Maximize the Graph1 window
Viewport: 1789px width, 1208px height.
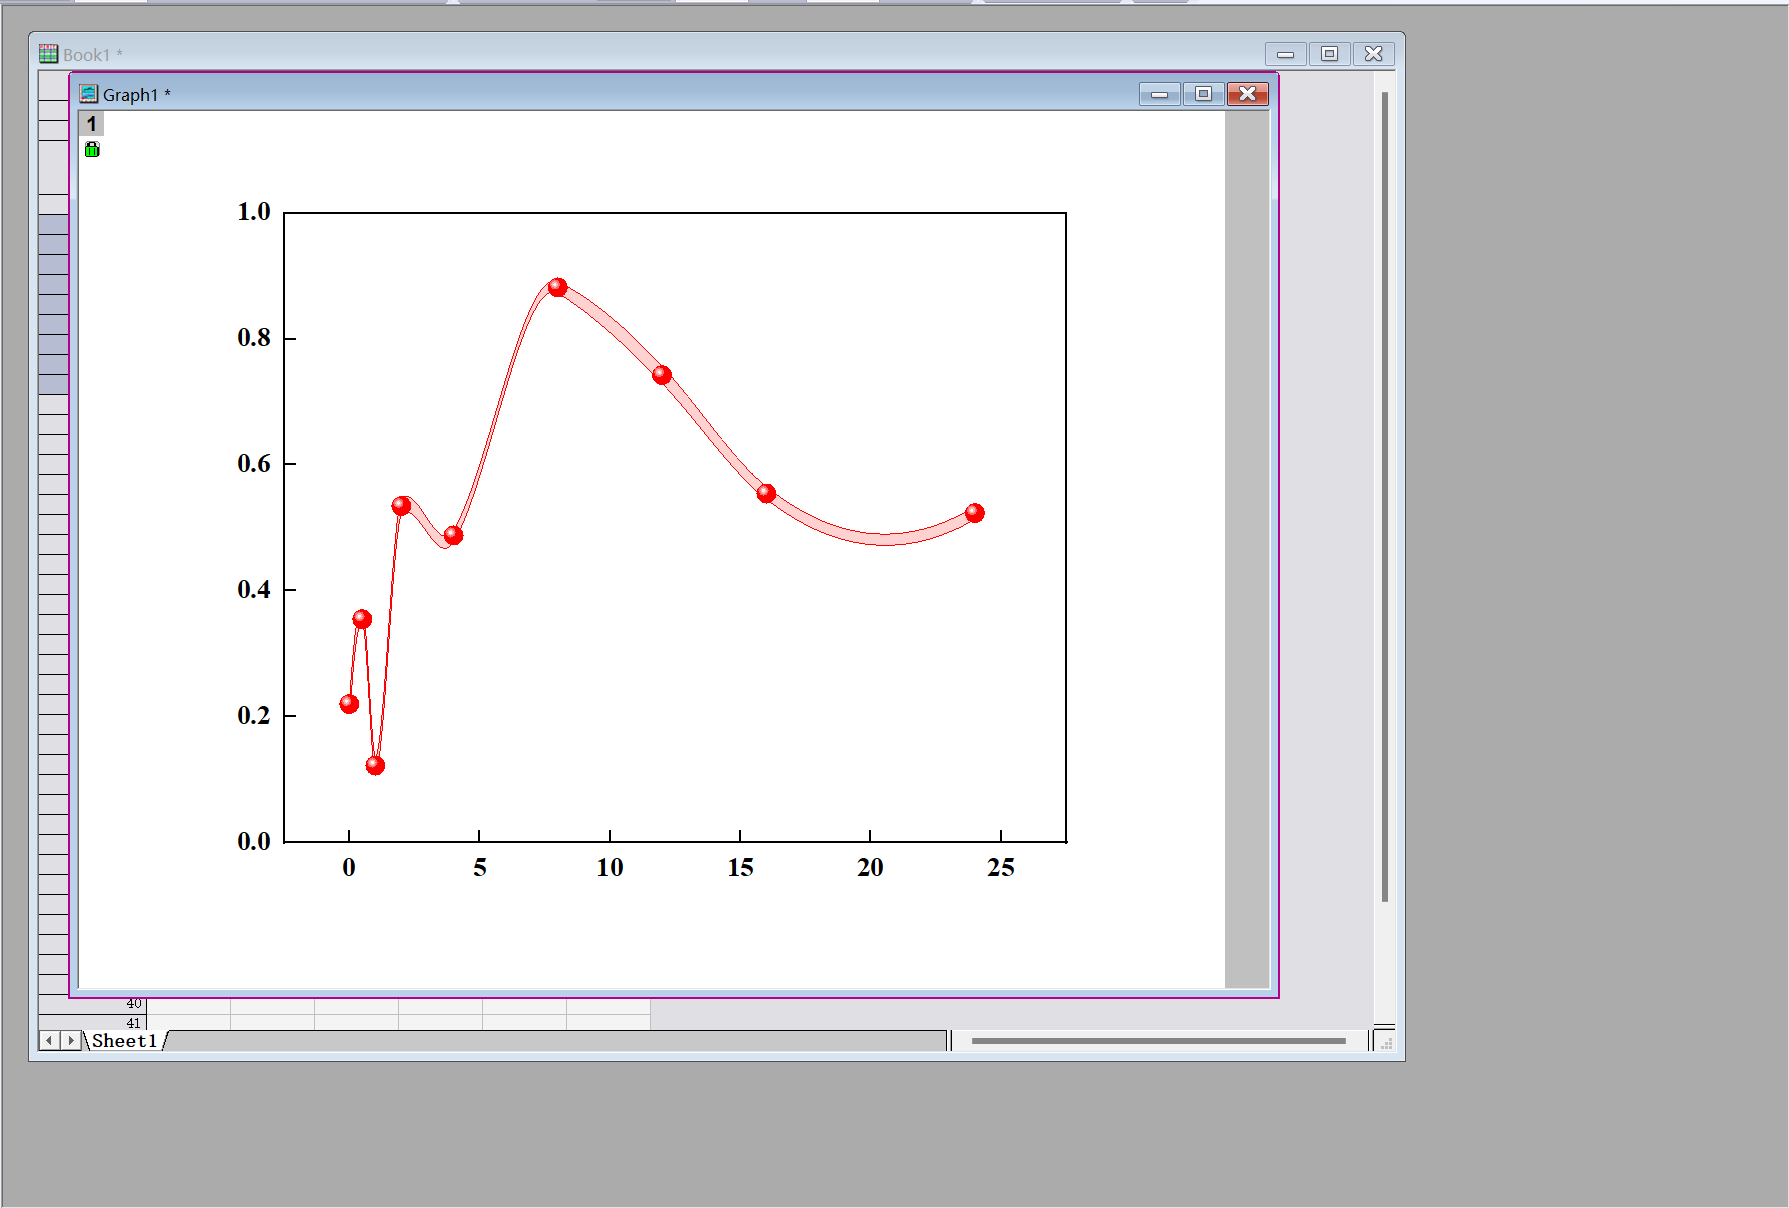1204,94
